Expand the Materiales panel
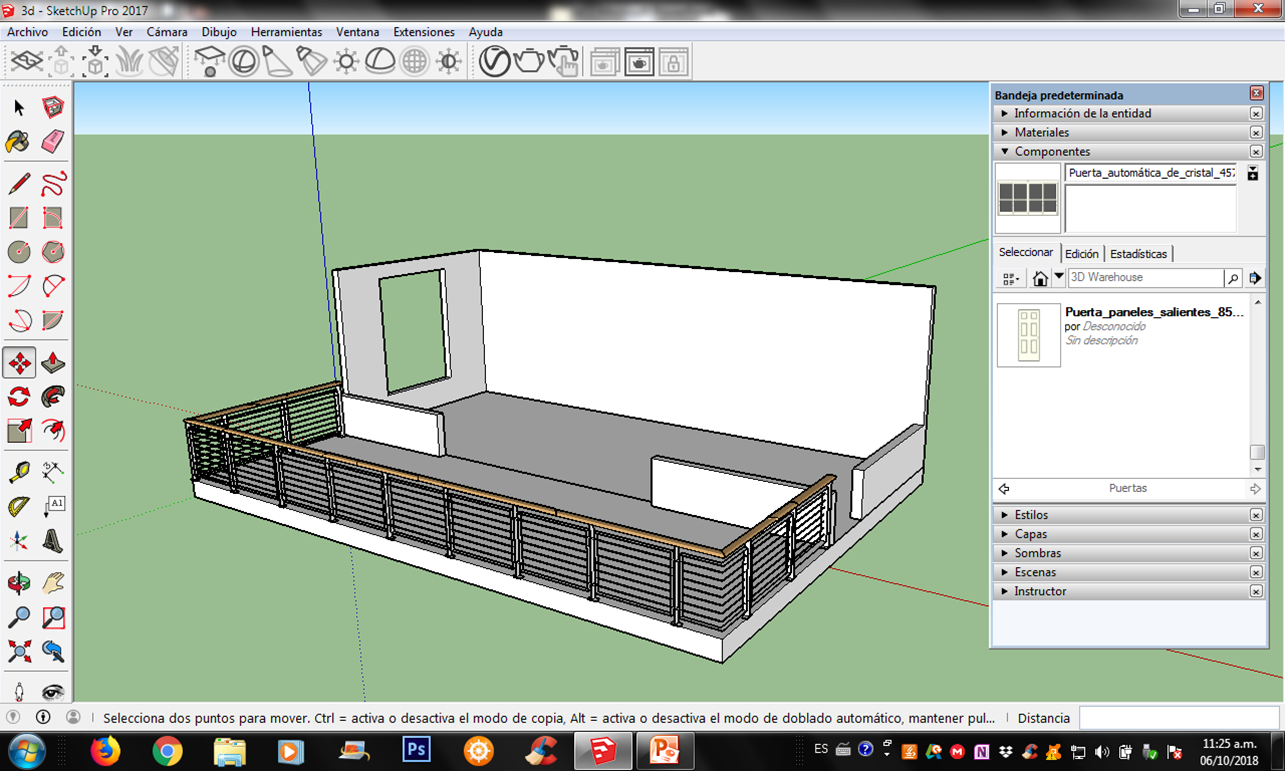 pos(1041,132)
